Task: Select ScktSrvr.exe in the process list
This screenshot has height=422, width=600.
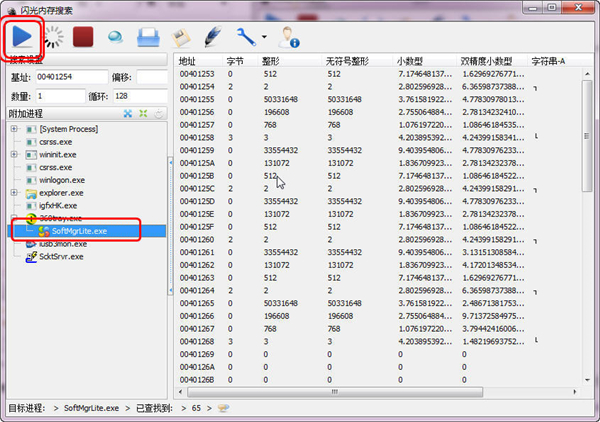Action: [62, 256]
